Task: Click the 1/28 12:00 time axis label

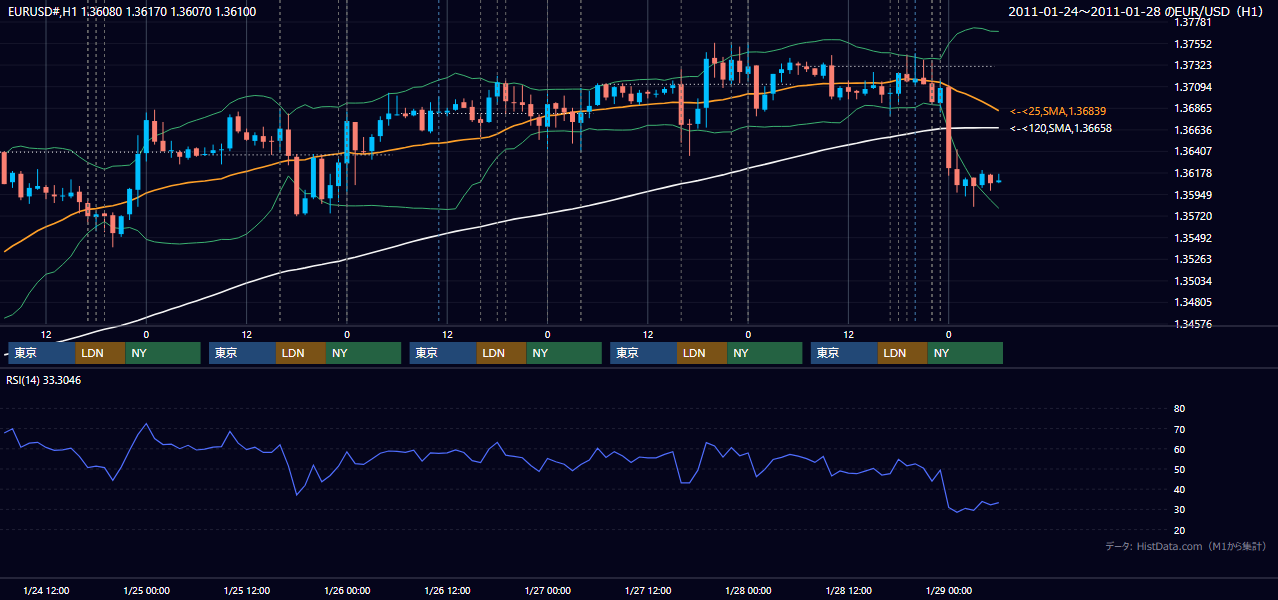Action: (x=849, y=590)
